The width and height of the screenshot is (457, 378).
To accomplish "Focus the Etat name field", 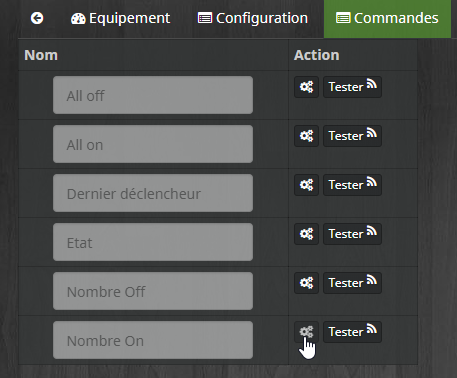I will pyautogui.click(x=153, y=242).
